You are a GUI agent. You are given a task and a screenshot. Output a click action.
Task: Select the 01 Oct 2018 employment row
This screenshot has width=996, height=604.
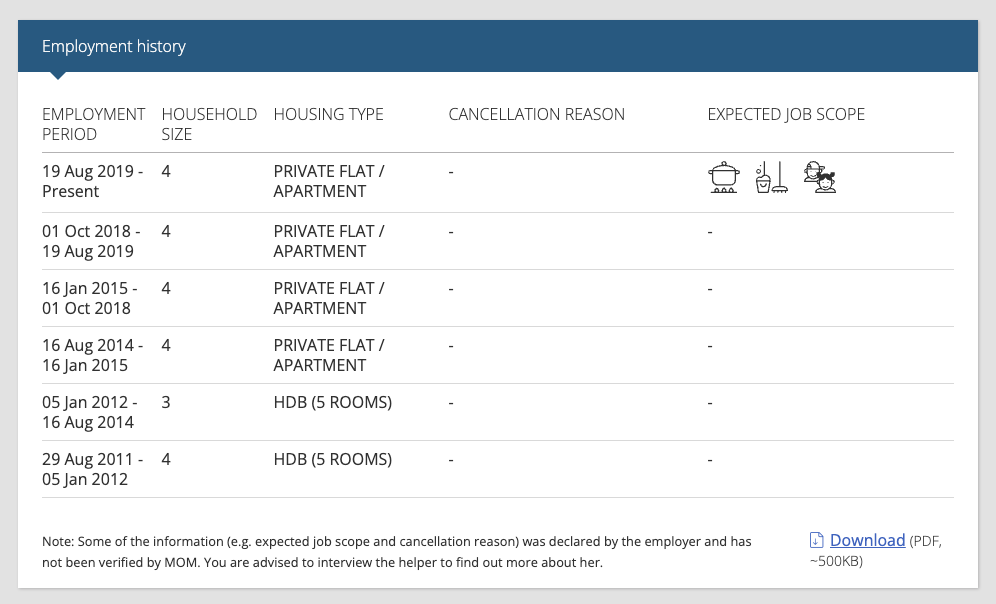(498, 241)
